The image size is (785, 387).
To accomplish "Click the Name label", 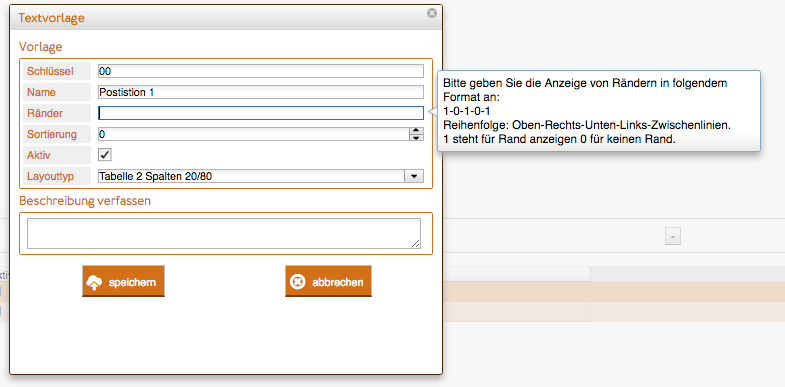I will click(x=42, y=93).
